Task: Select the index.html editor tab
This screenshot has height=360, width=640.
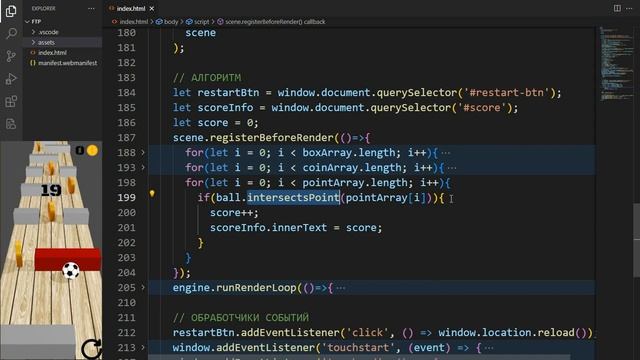Action: (131, 9)
